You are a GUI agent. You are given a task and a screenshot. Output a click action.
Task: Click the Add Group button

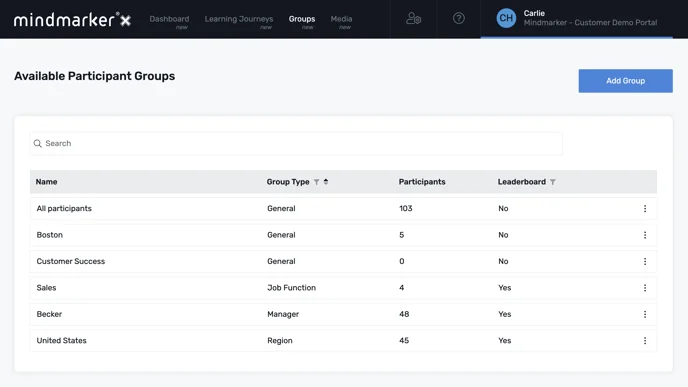click(x=625, y=81)
